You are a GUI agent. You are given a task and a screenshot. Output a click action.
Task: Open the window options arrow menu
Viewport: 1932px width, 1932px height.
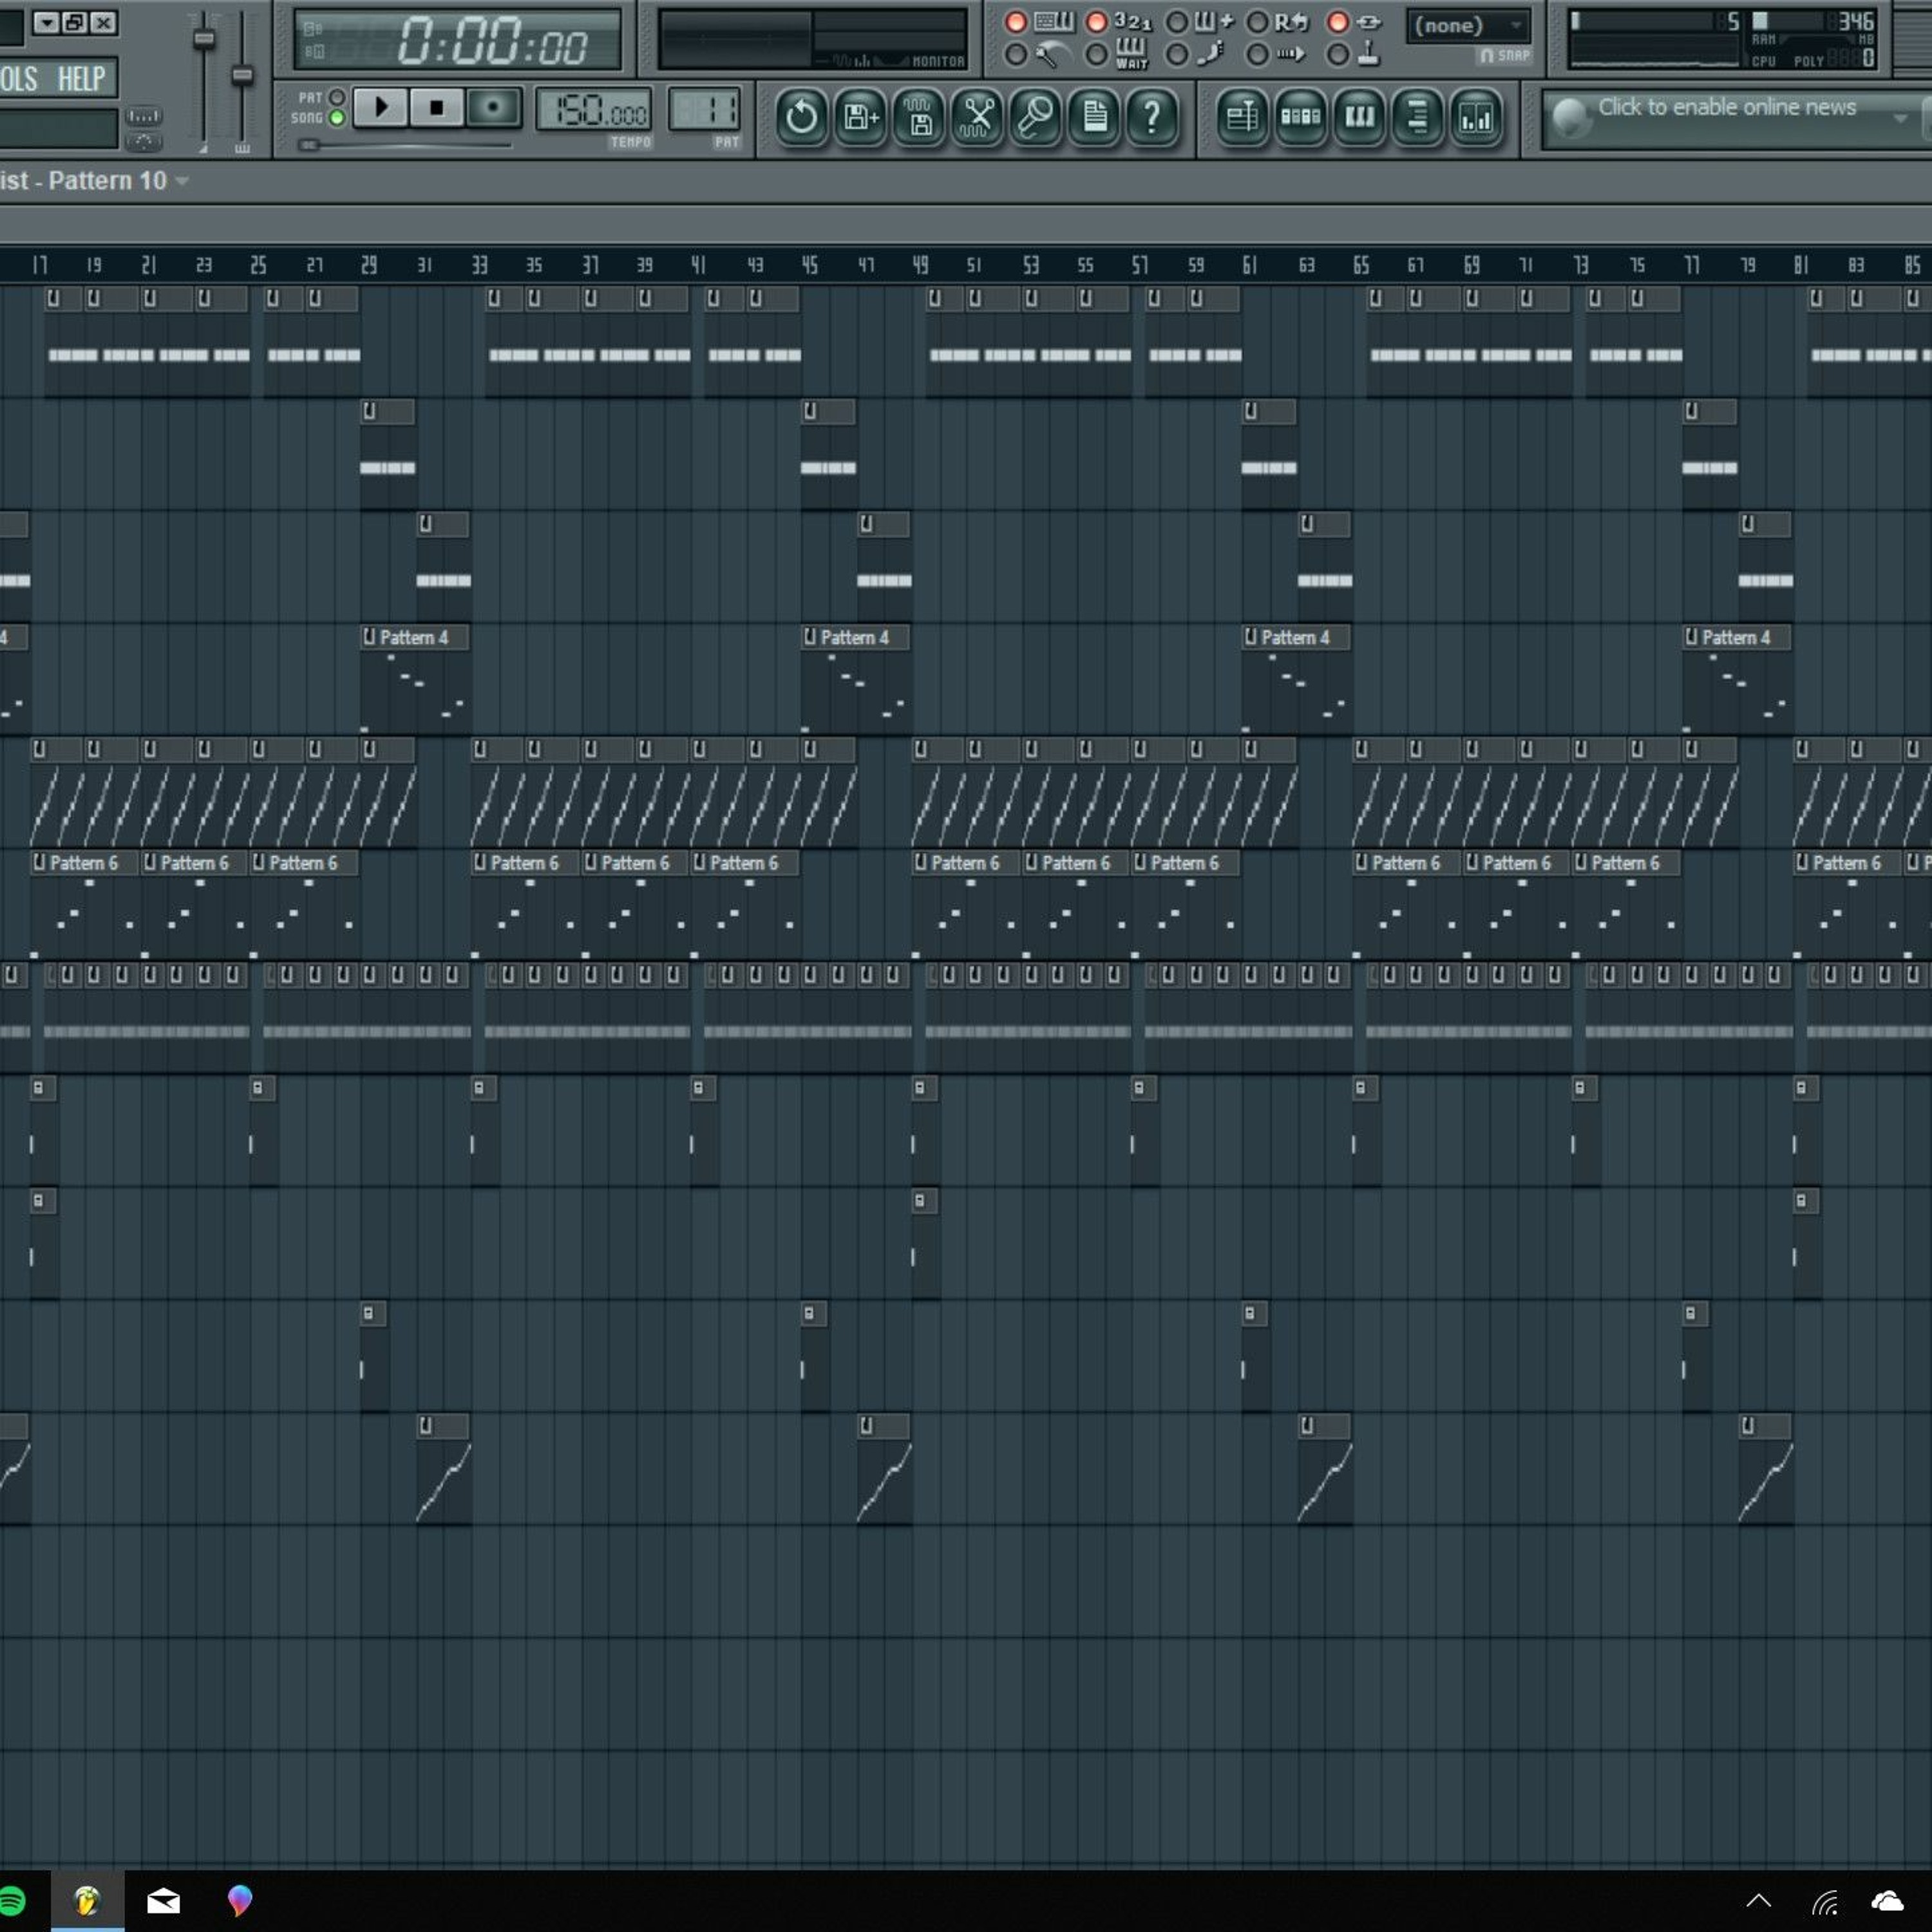coord(46,22)
